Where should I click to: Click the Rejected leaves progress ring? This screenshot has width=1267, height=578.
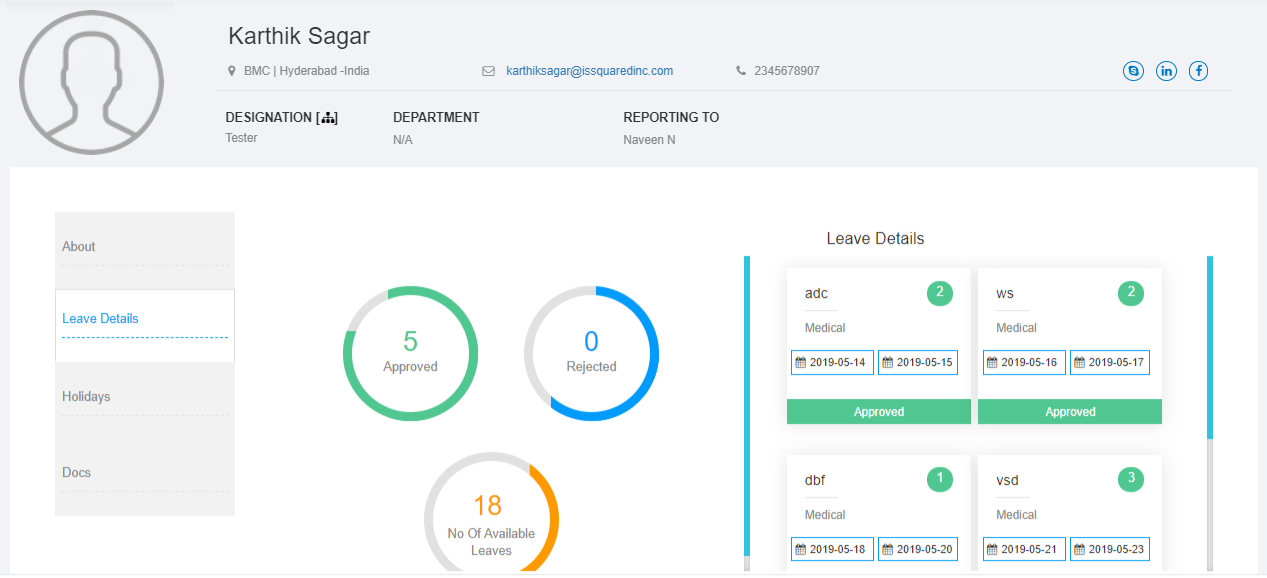(x=591, y=353)
